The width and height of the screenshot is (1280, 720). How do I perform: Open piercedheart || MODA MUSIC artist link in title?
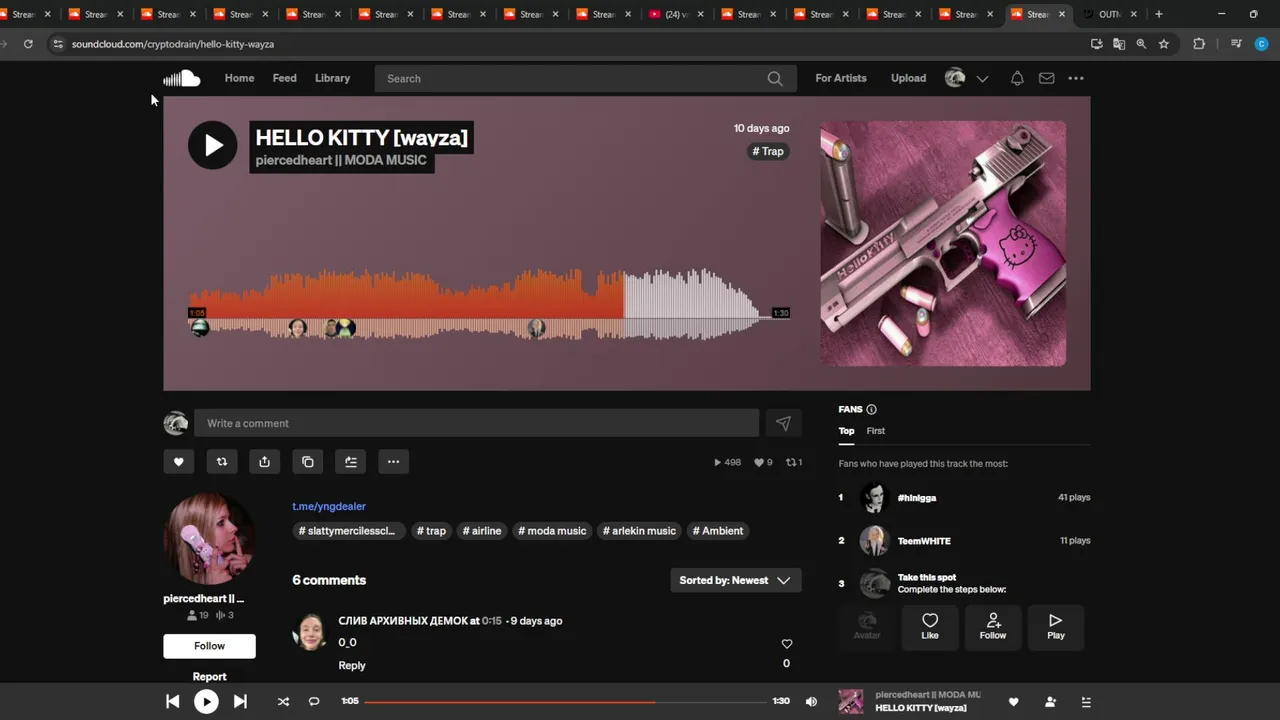tap(341, 160)
